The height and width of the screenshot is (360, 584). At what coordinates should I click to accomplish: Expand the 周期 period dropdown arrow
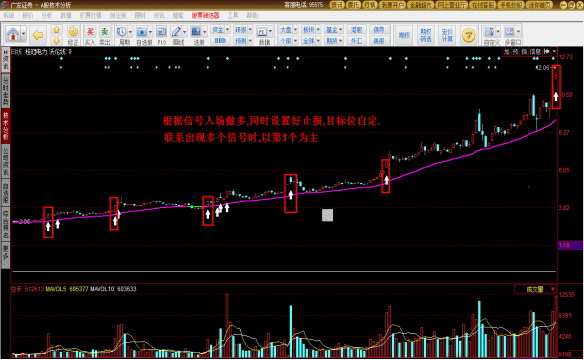click(x=130, y=32)
